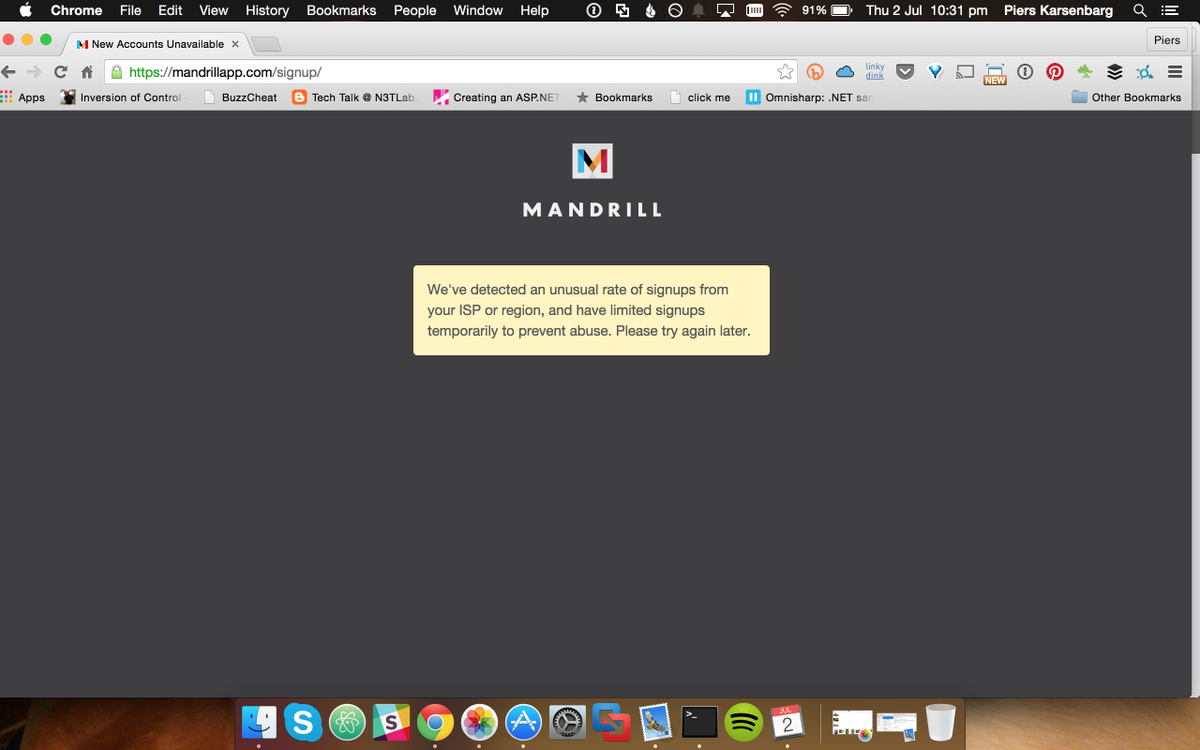This screenshot has width=1200, height=750.
Task: Open the Apps bookmarks shortcut
Action: click(x=23, y=97)
